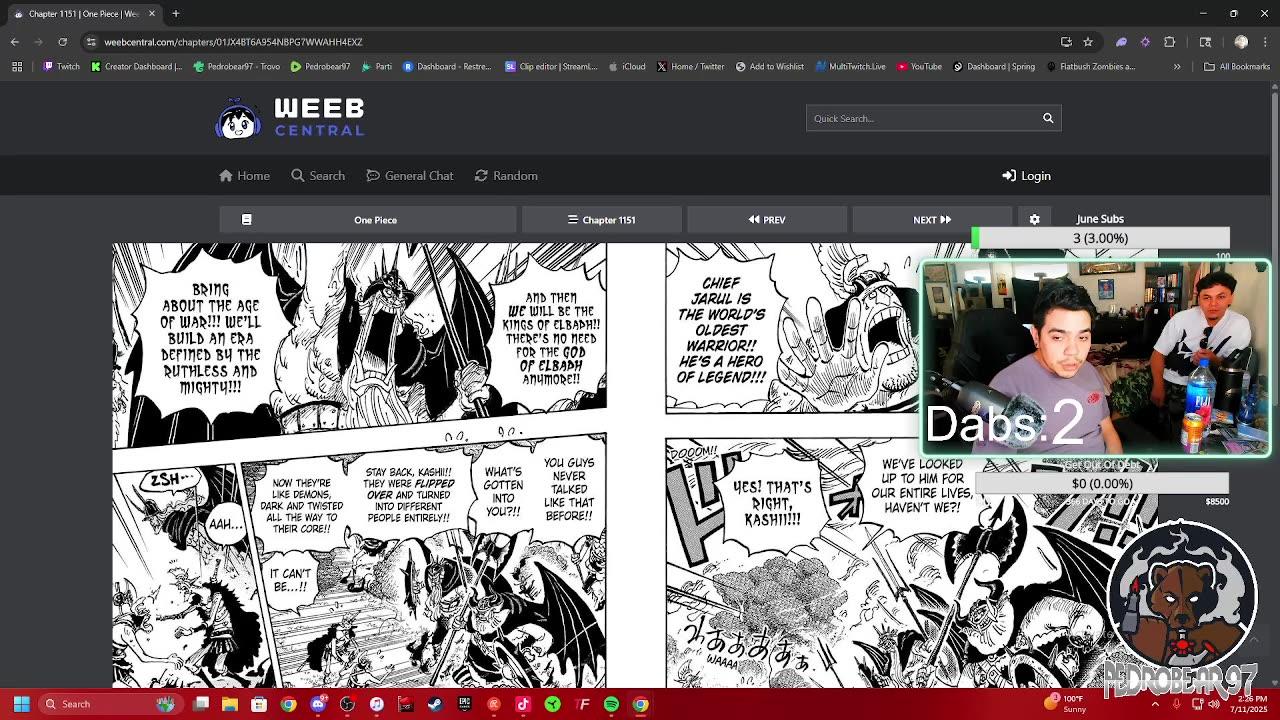Open TikTok from taskbar
The width and height of the screenshot is (1280, 720).
pyautogui.click(x=523, y=704)
